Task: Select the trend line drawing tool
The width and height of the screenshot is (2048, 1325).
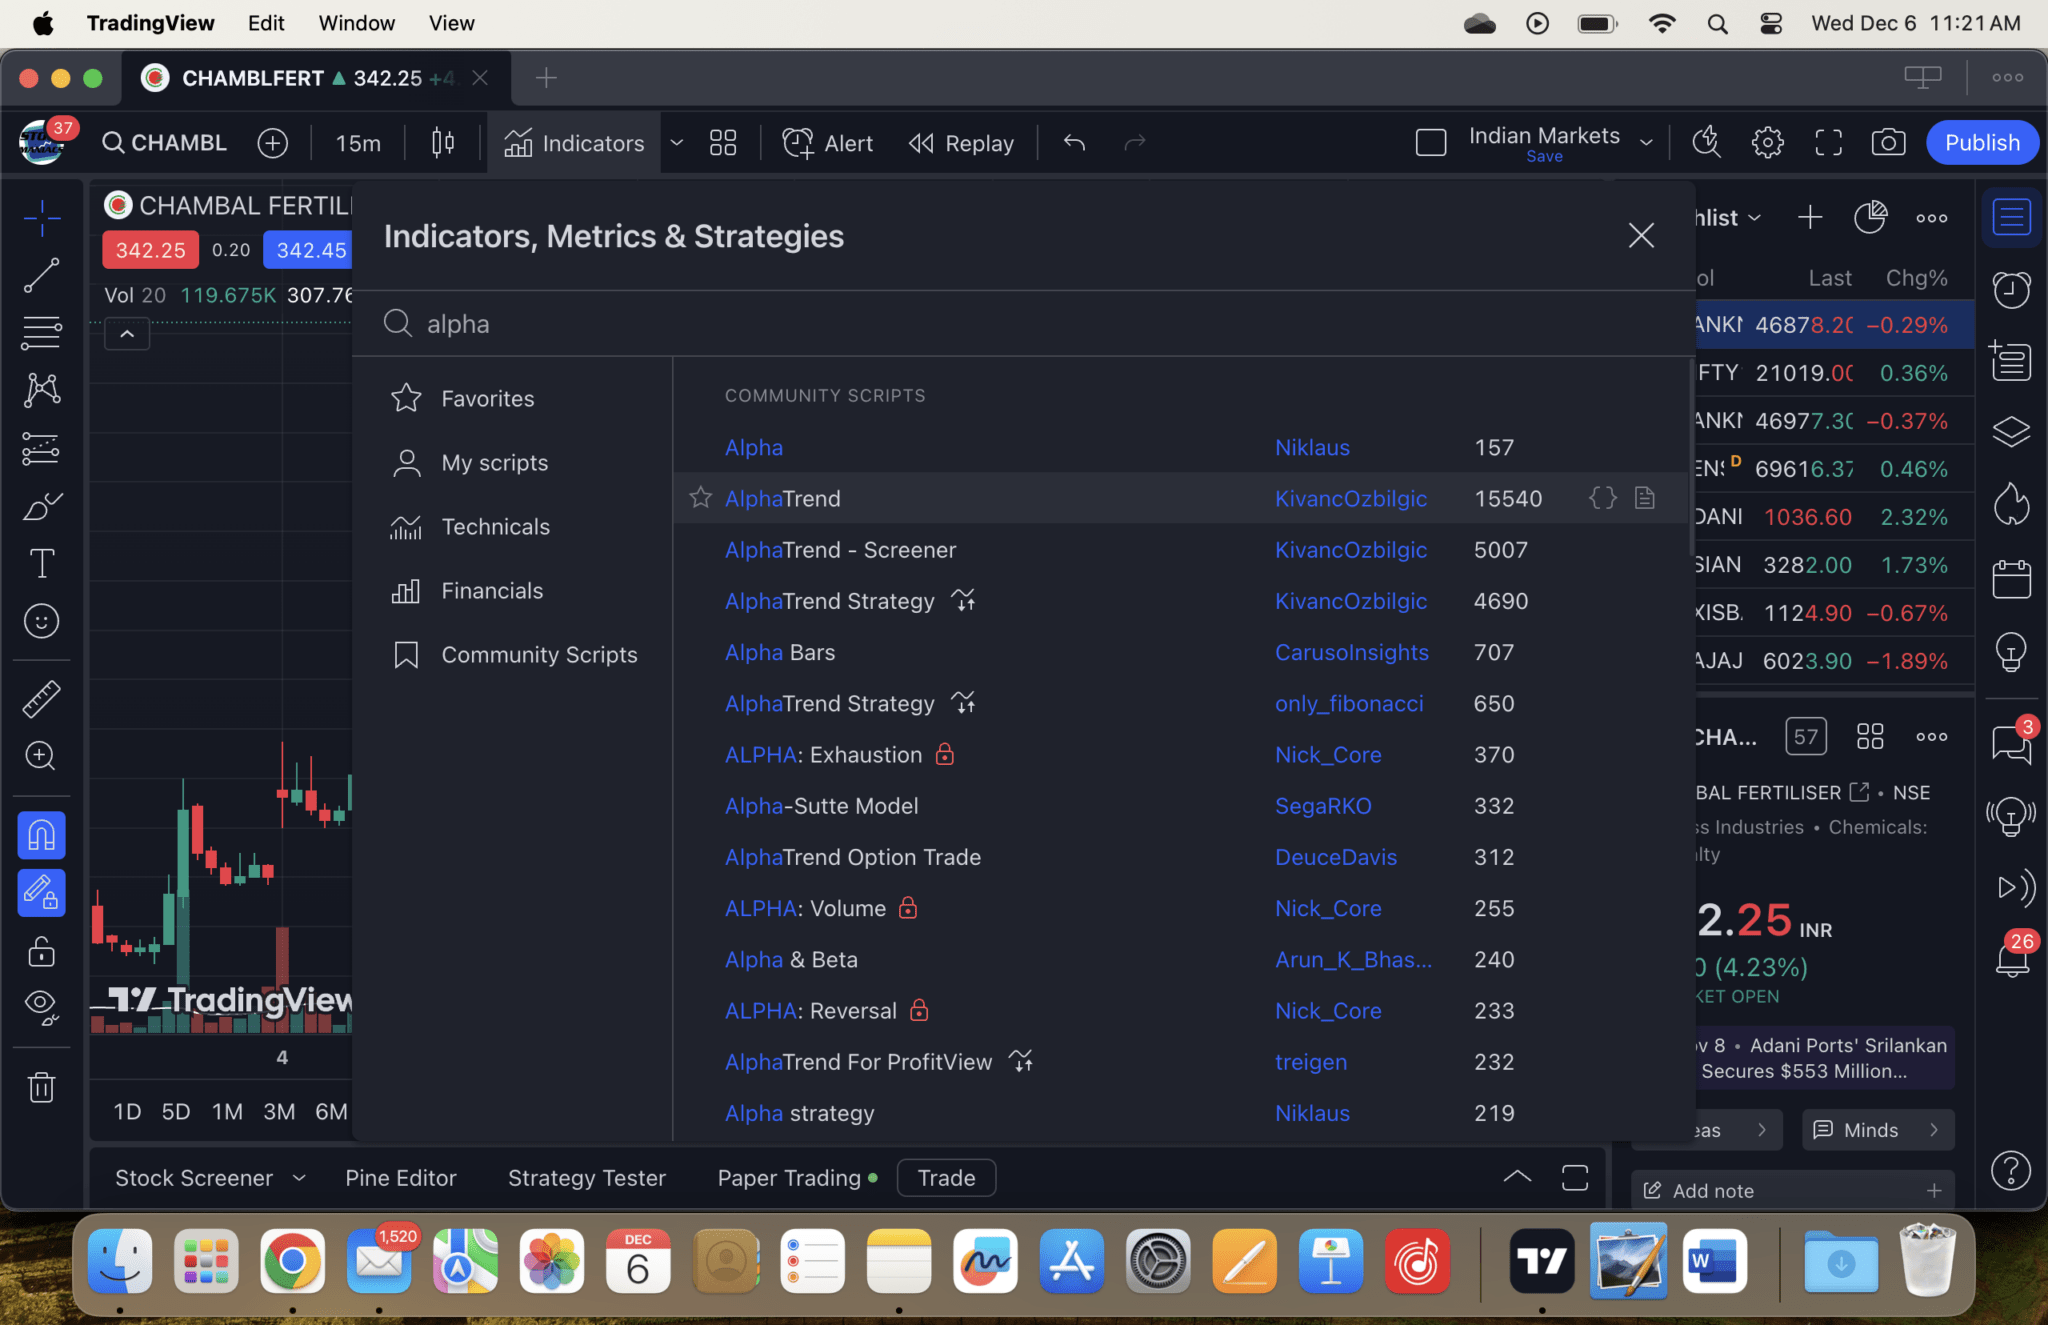Action: (x=41, y=275)
